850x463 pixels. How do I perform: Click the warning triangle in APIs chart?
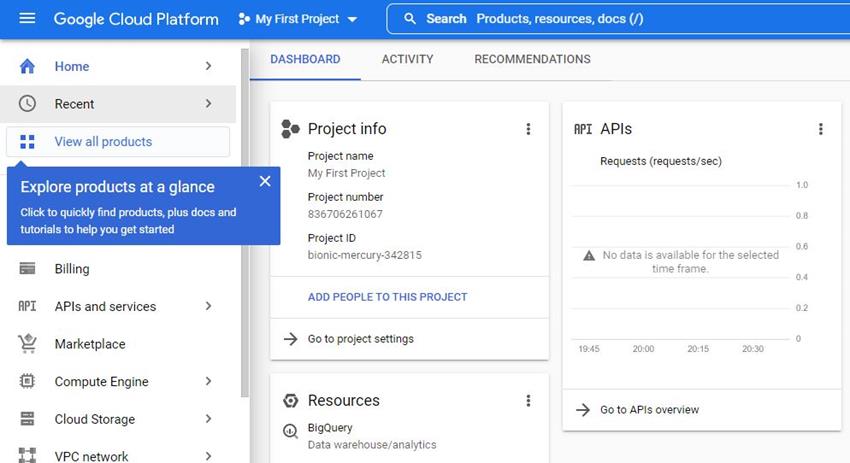[589, 255]
